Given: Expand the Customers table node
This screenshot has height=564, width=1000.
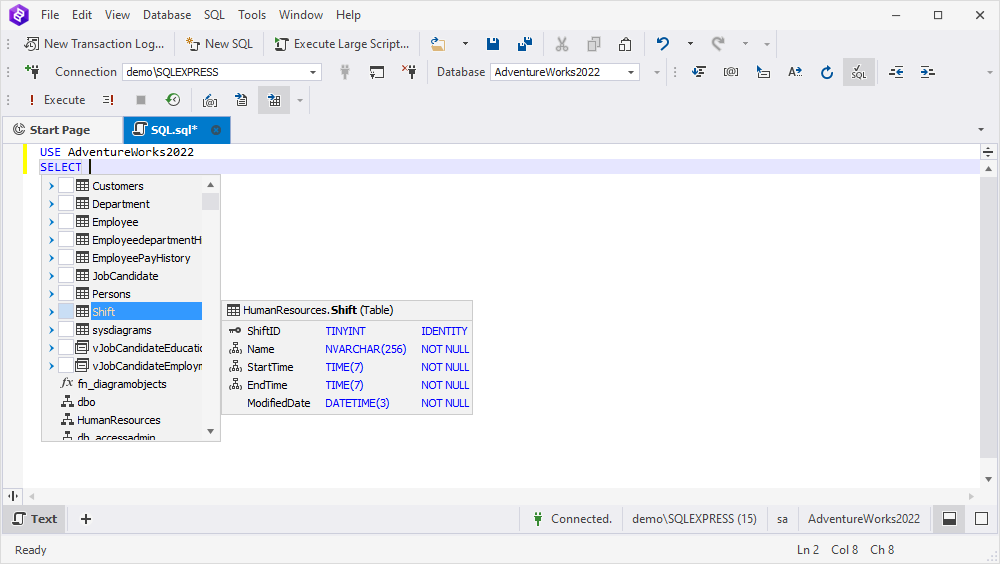Looking at the screenshot, I should coord(51,186).
